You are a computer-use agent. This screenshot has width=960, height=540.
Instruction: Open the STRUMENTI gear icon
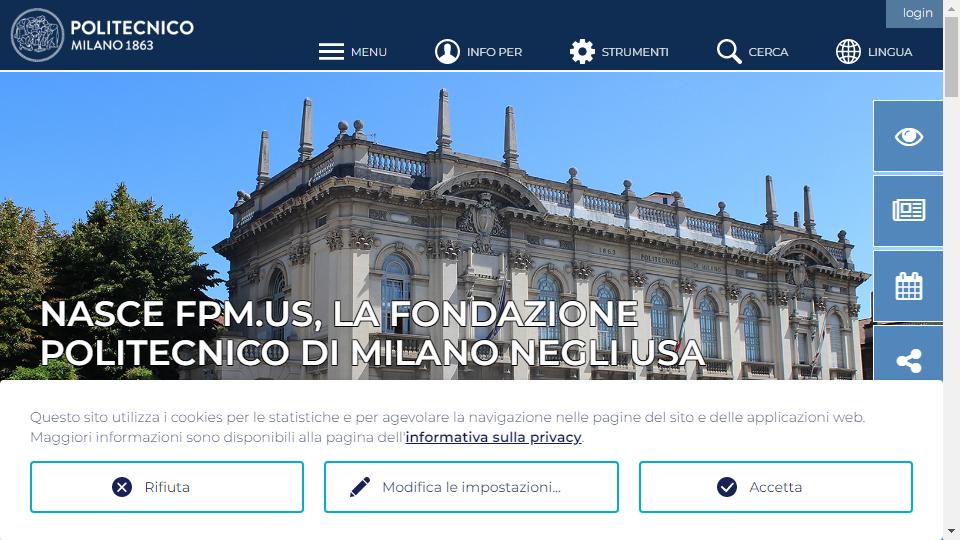[x=582, y=51]
